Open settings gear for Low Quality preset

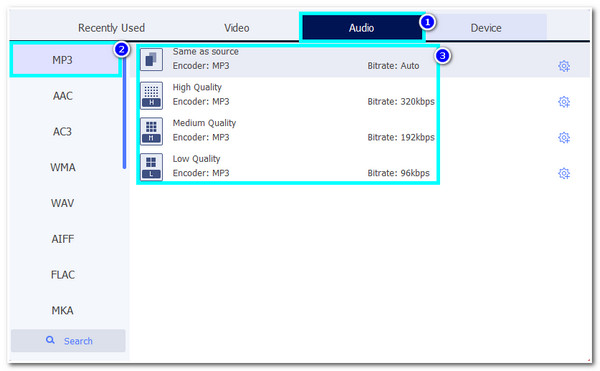coord(564,173)
